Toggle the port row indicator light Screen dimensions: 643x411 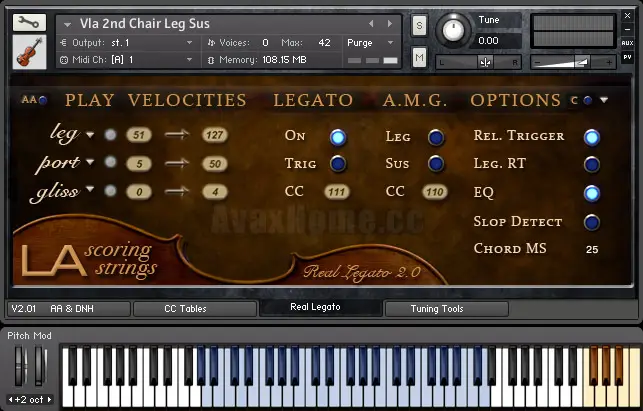coord(110,162)
